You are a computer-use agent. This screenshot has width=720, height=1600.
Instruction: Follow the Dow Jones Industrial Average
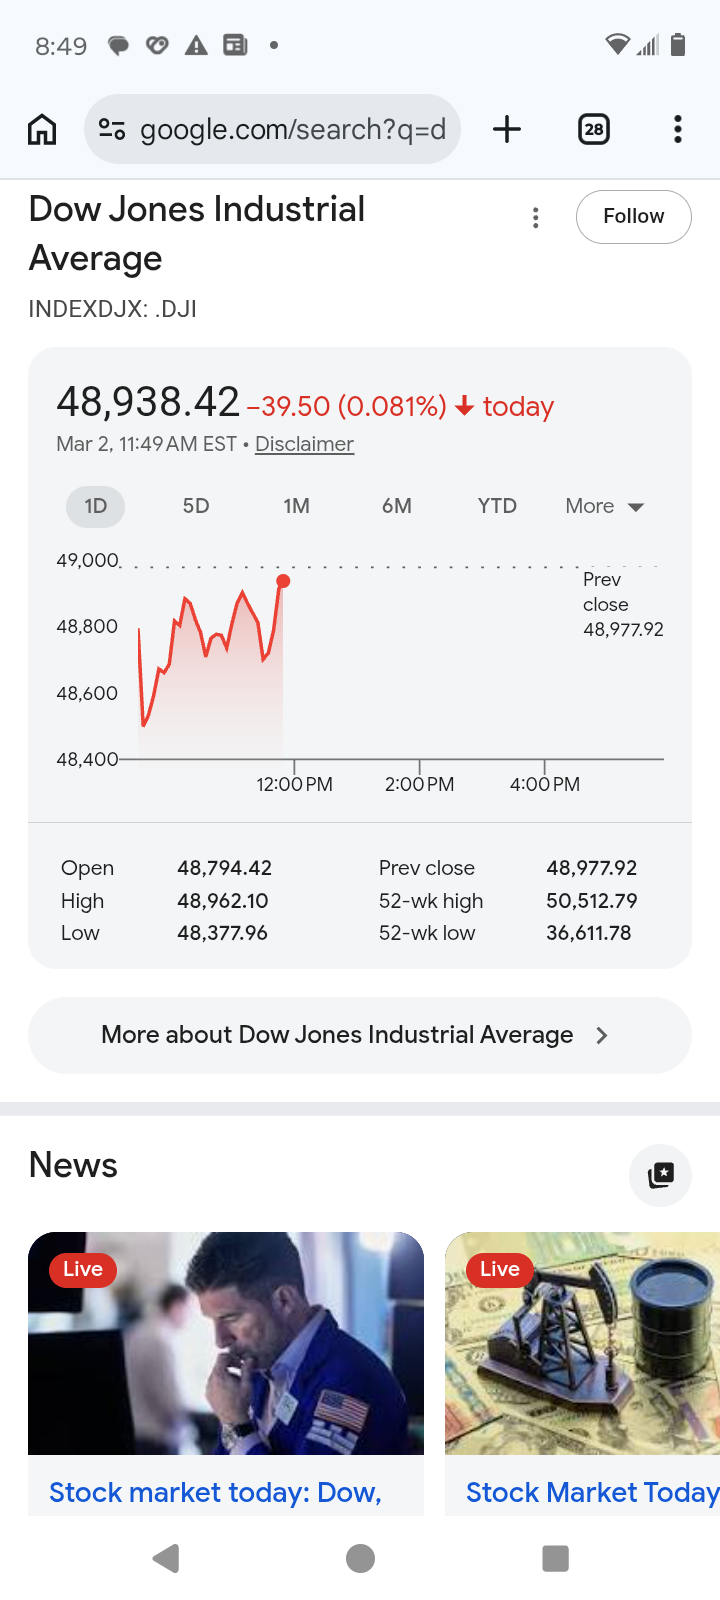(633, 217)
